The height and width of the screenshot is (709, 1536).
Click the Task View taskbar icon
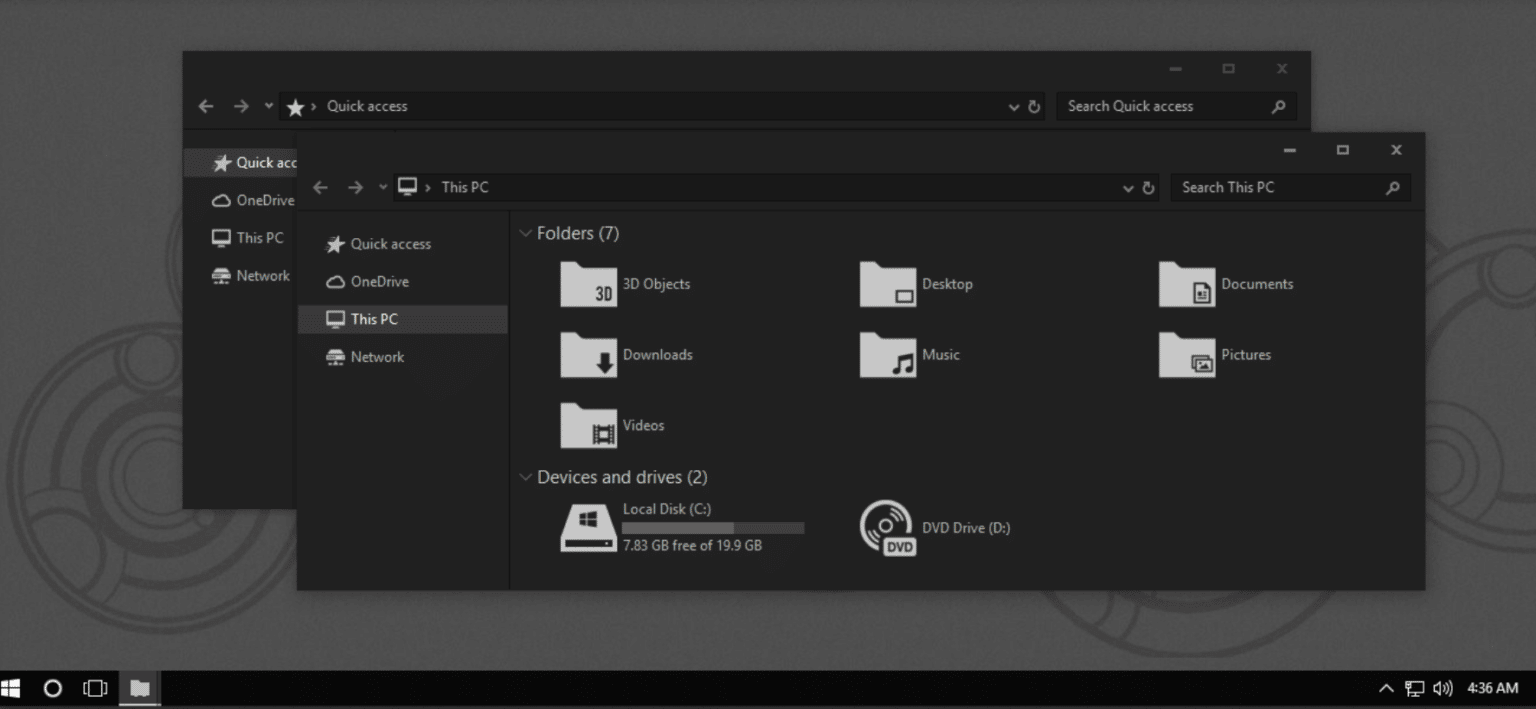tap(95, 688)
